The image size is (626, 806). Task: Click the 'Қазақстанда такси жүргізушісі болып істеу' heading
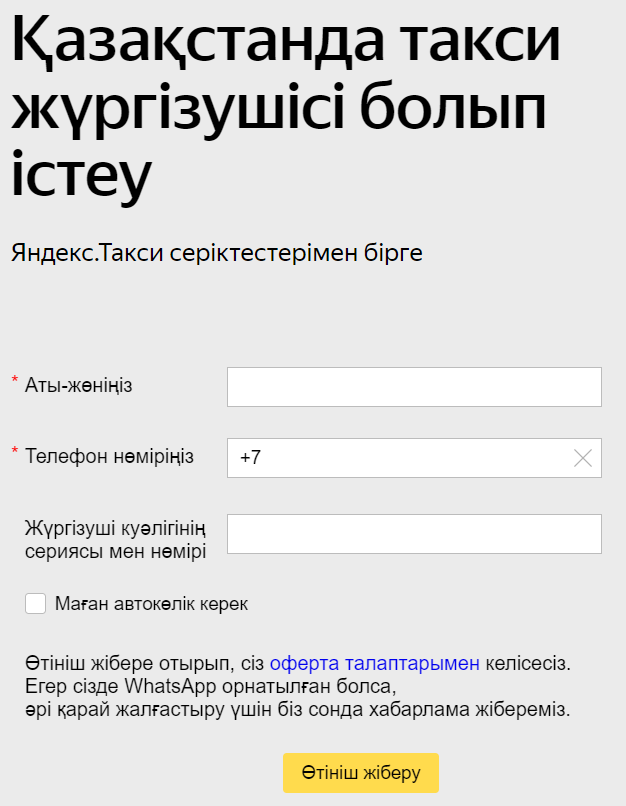coord(286,106)
